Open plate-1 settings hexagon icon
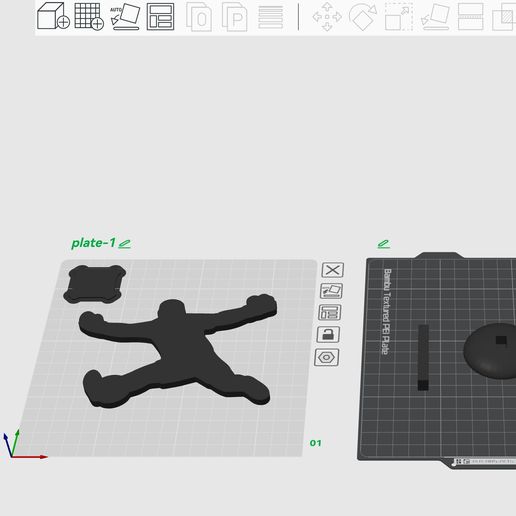Image resolution: width=516 pixels, height=516 pixels. coord(327,357)
